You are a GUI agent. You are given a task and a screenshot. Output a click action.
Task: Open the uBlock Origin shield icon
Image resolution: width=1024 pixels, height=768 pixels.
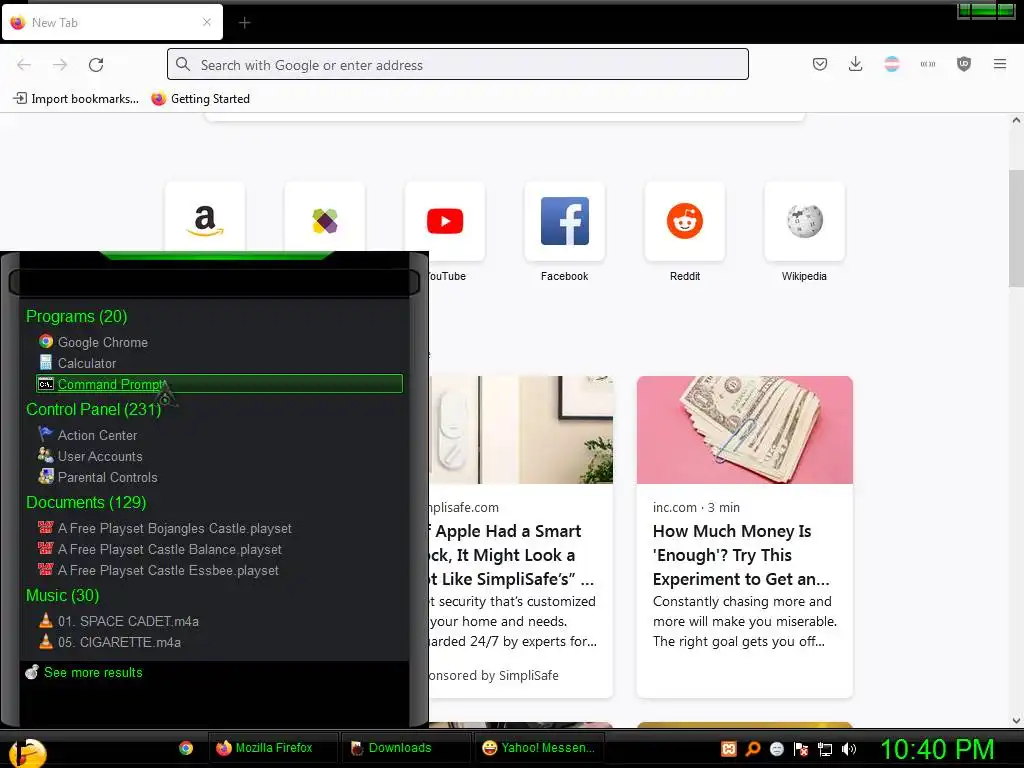(963, 64)
